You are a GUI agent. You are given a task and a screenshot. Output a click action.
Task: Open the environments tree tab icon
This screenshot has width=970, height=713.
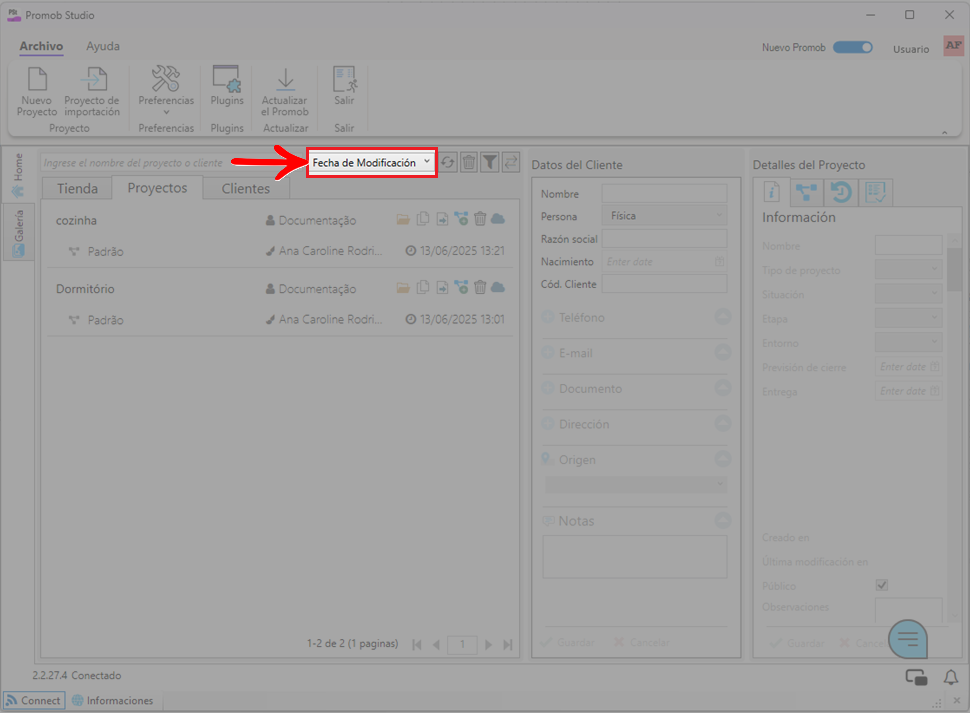point(806,192)
